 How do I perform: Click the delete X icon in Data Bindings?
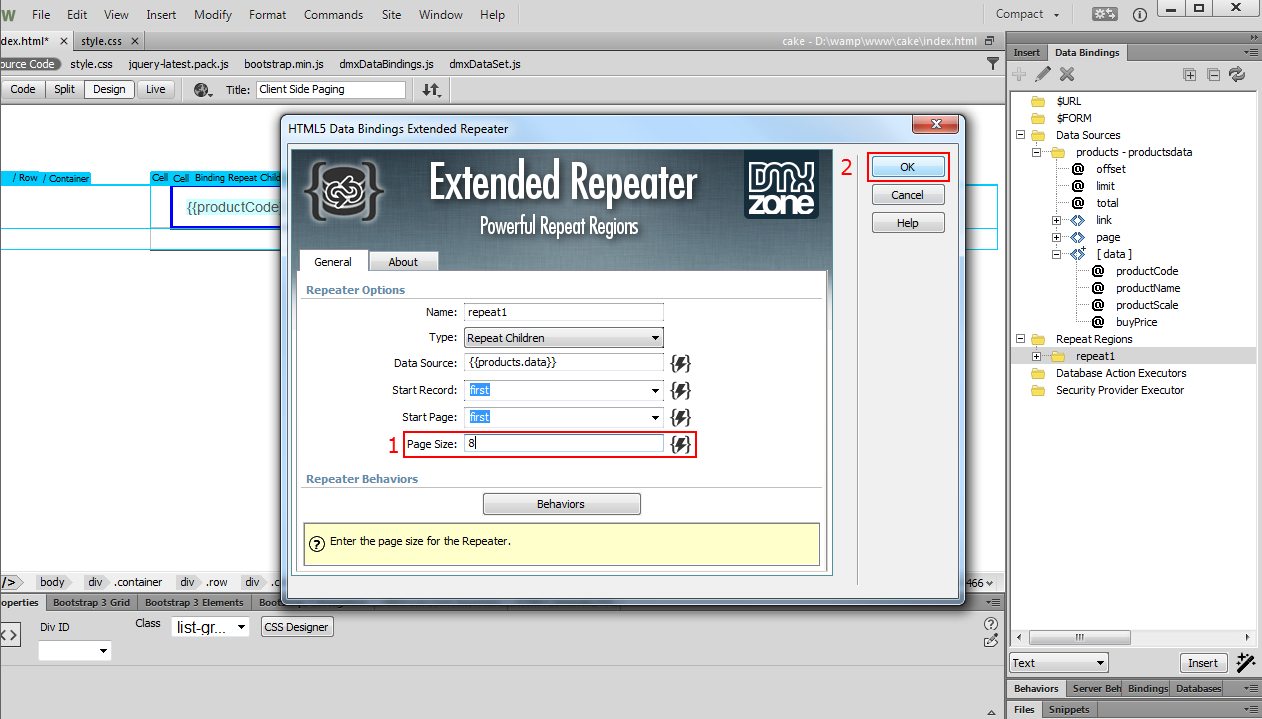click(x=1067, y=74)
